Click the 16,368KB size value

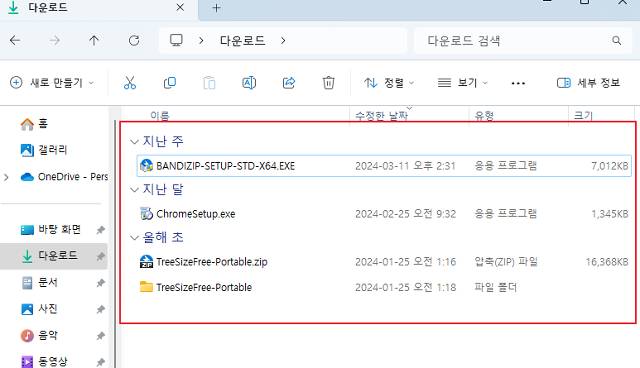coord(607,262)
